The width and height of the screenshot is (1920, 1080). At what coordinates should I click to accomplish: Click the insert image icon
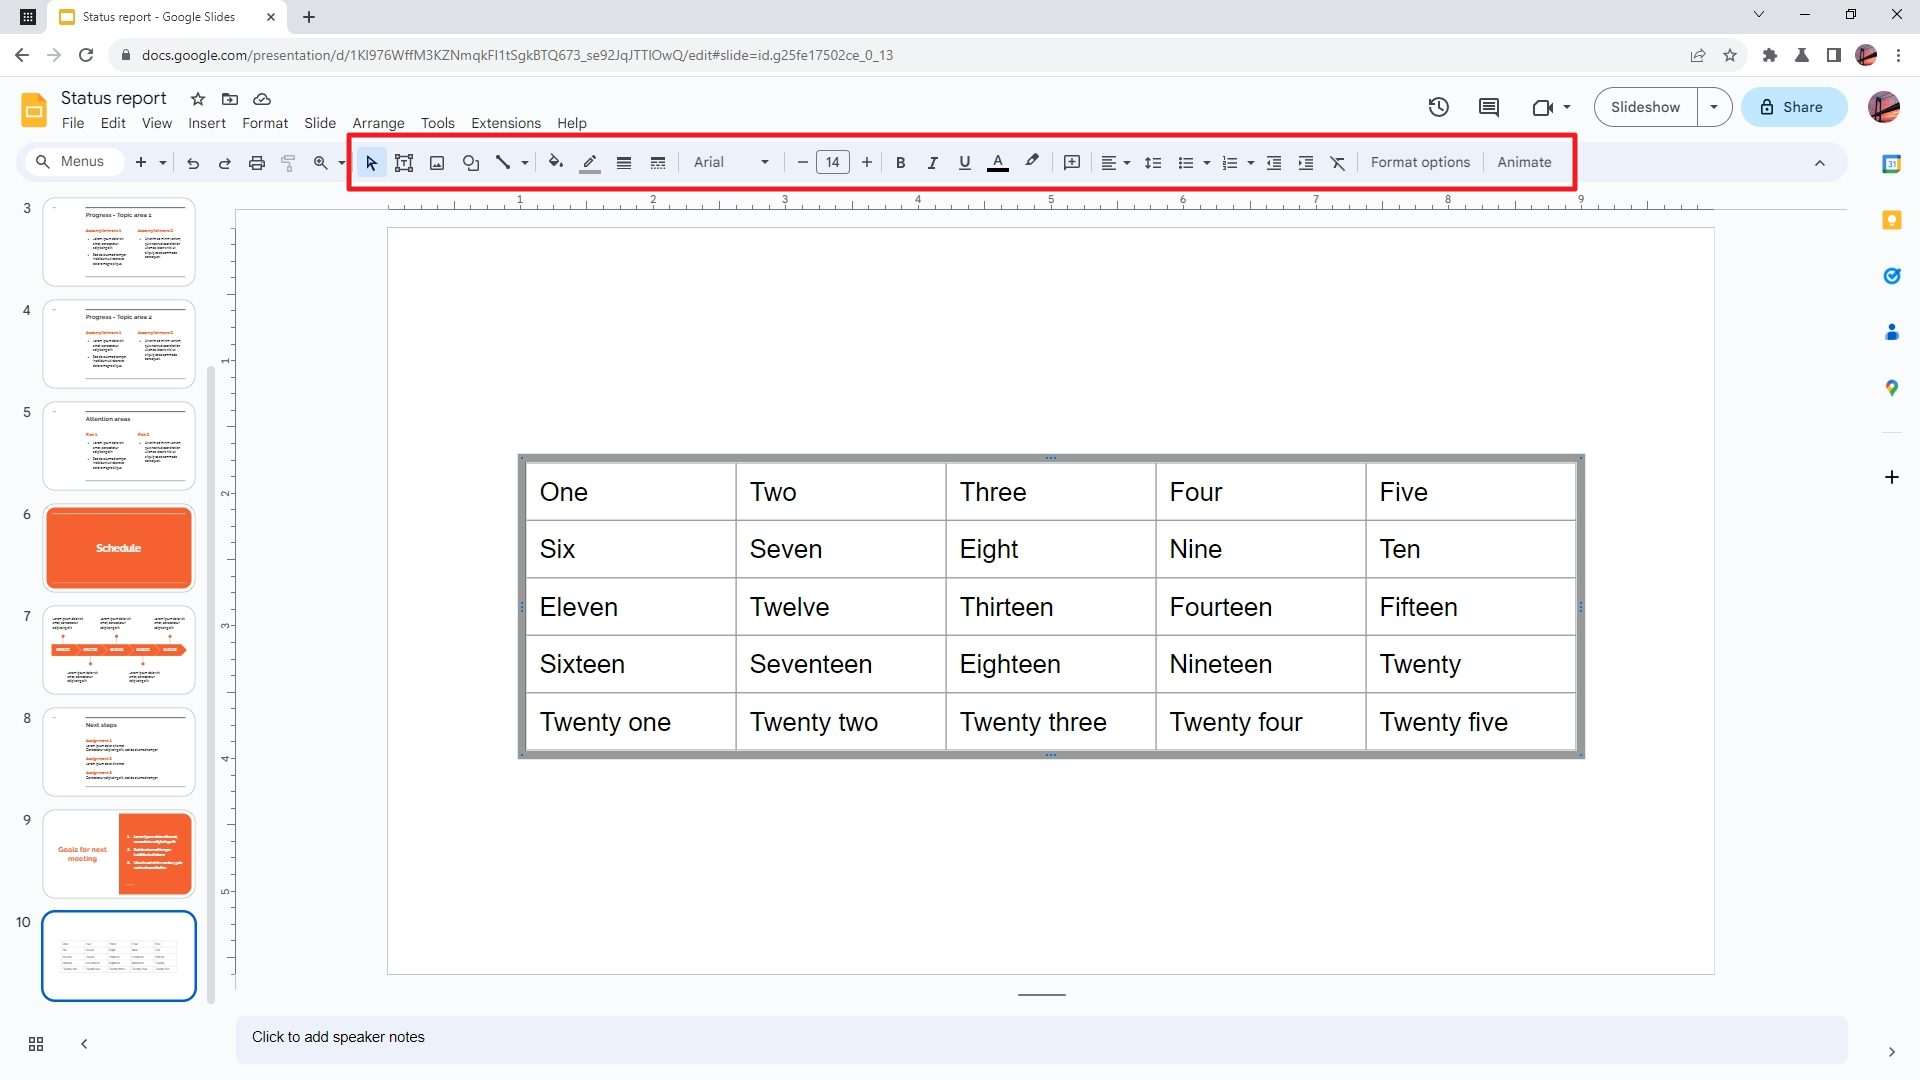click(437, 163)
